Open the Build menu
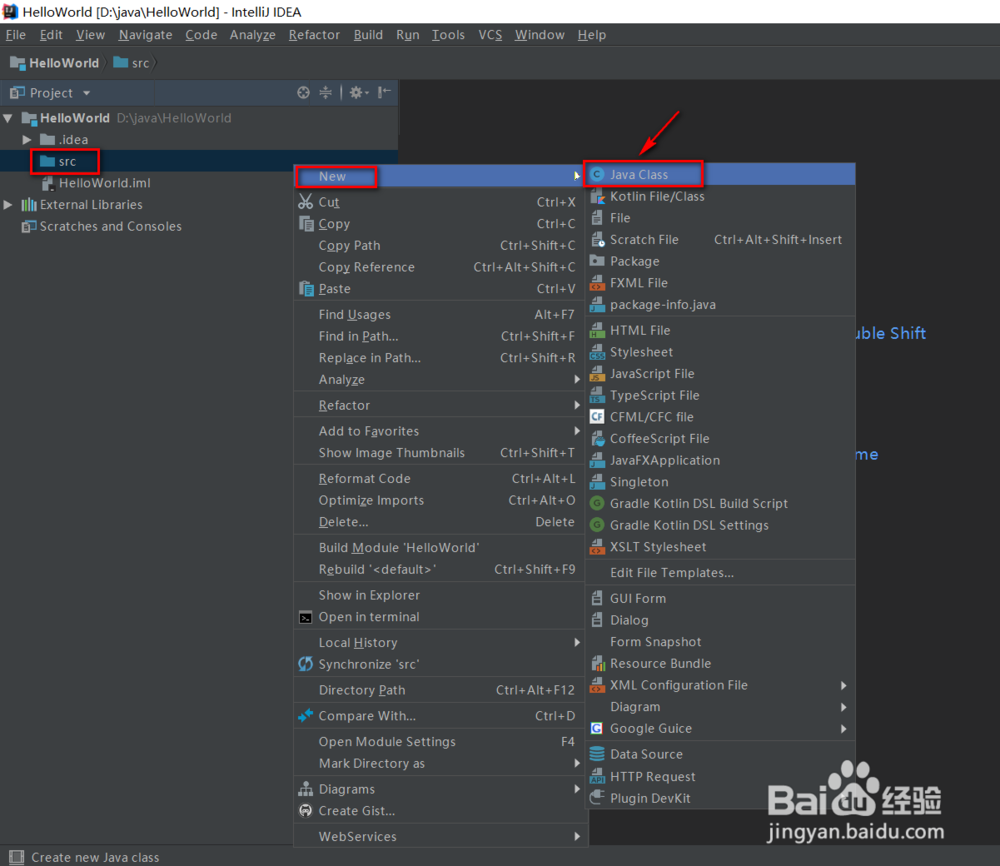1000x866 pixels. click(x=369, y=34)
